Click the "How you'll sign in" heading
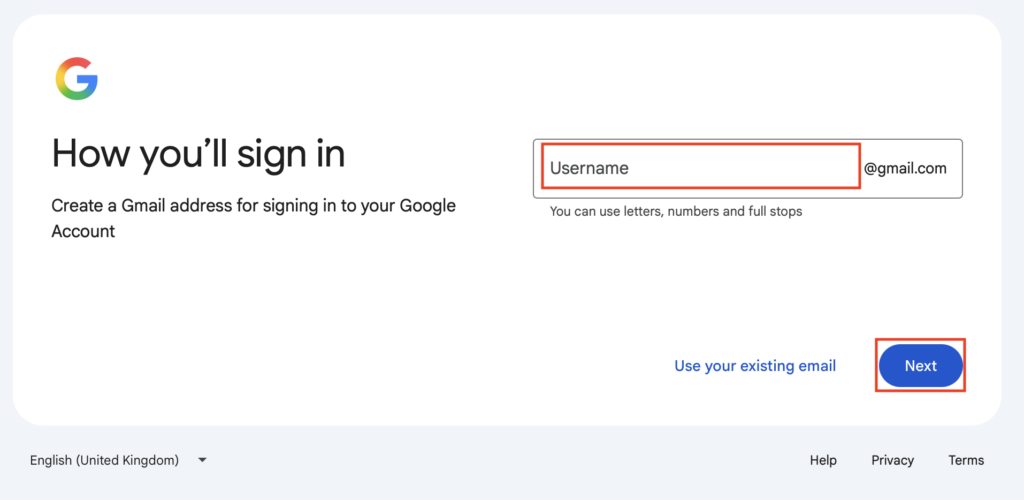This screenshot has width=1024, height=500. pos(198,155)
